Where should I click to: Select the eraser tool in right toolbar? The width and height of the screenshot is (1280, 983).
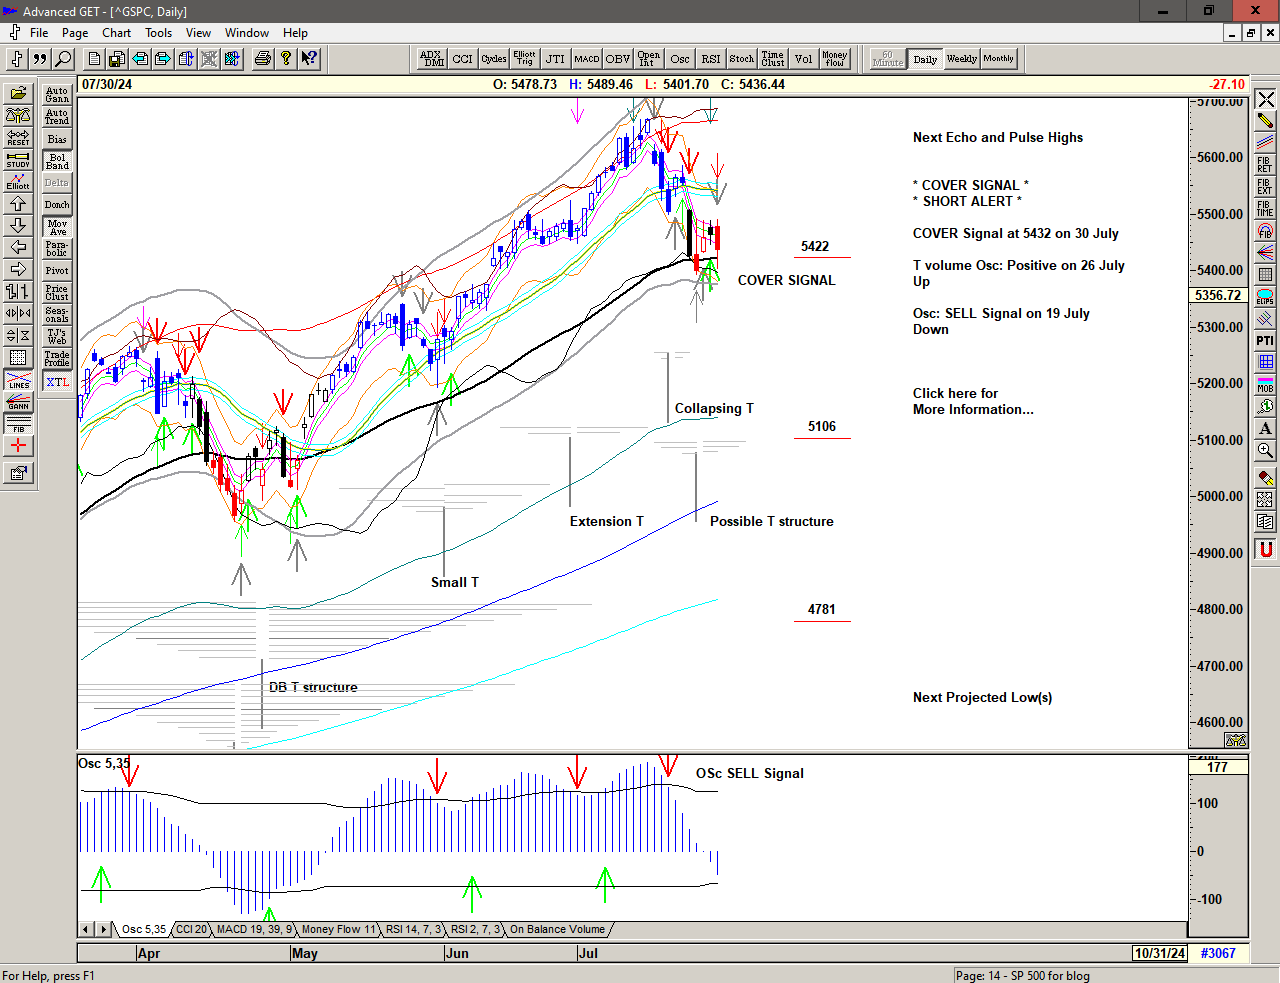pyautogui.click(x=1265, y=478)
